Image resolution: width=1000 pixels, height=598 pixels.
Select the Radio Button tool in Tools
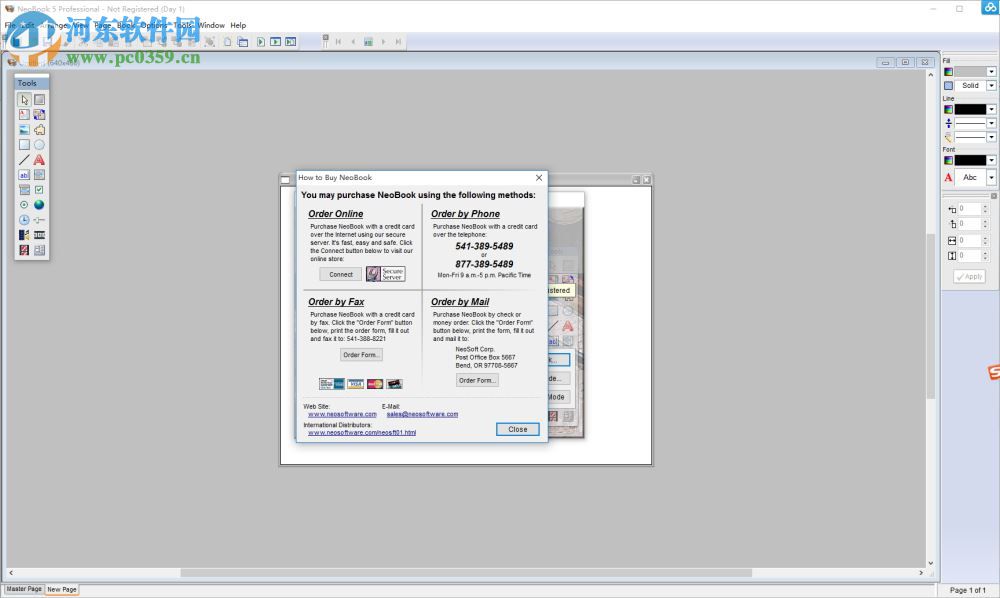(24, 205)
